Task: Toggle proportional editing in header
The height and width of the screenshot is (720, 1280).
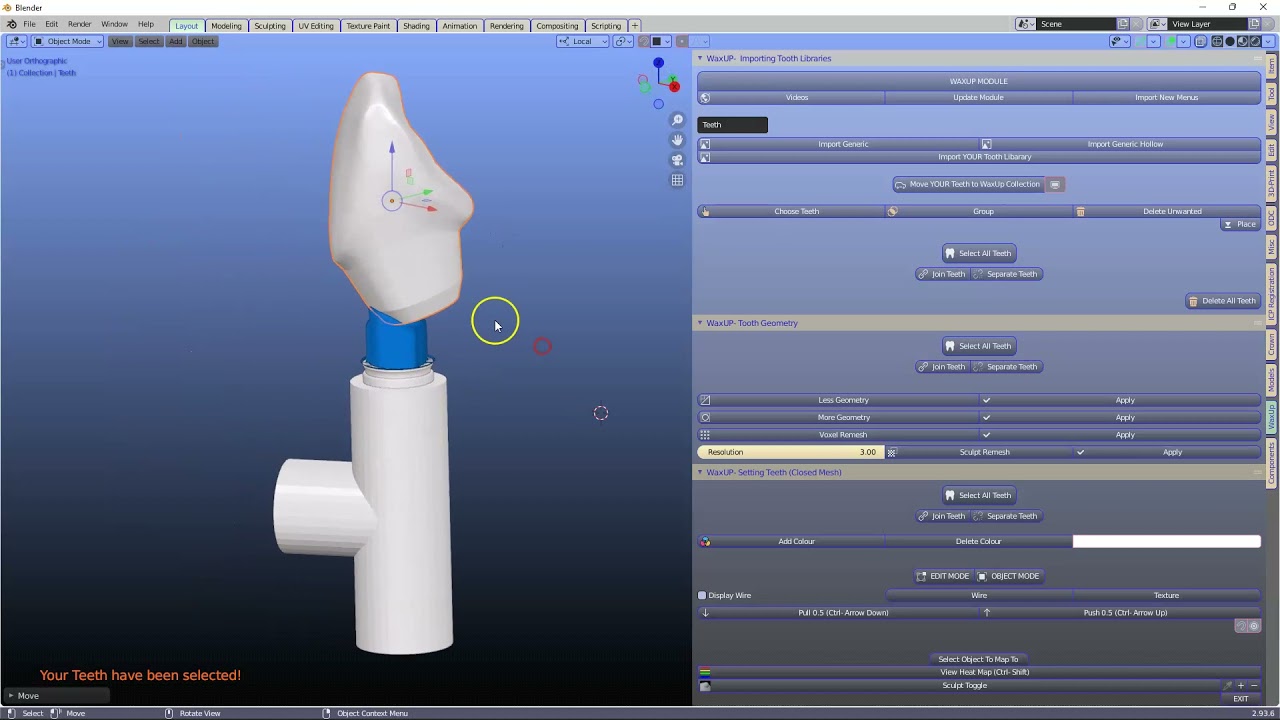Action: click(682, 41)
